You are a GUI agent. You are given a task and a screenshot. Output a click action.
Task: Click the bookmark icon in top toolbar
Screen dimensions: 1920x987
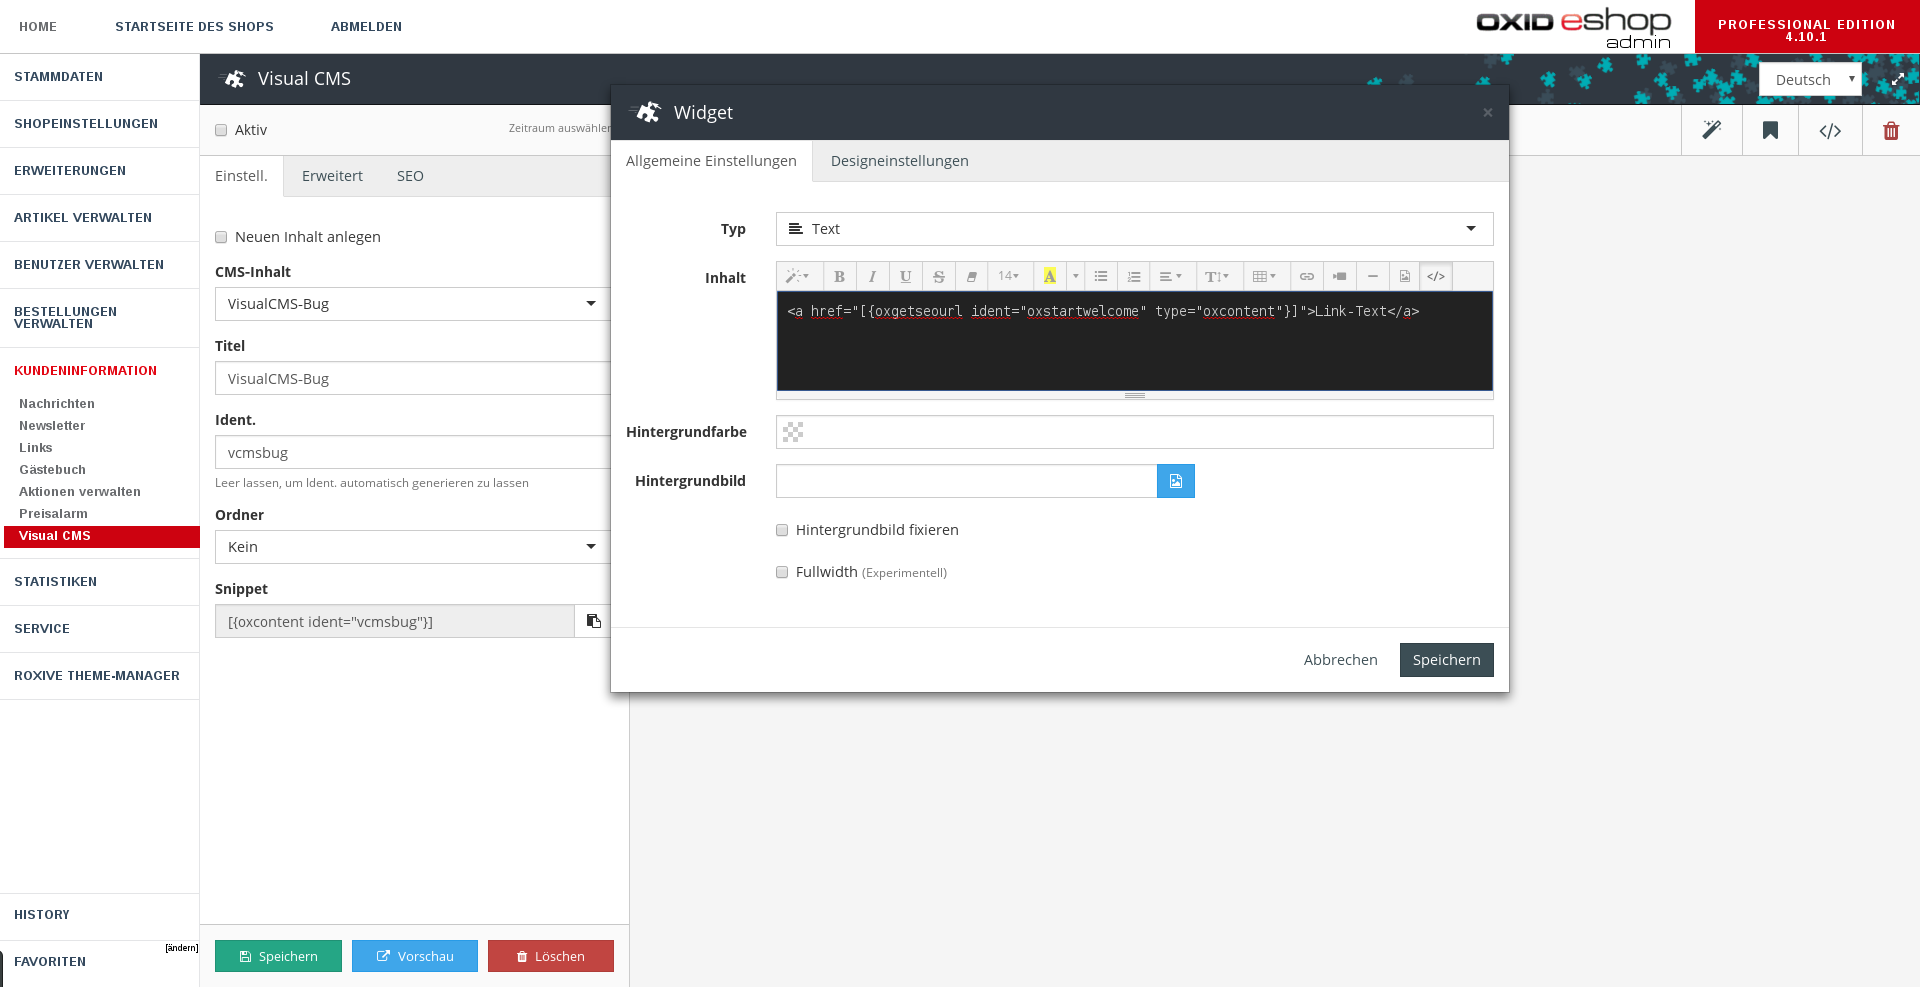pos(1770,131)
